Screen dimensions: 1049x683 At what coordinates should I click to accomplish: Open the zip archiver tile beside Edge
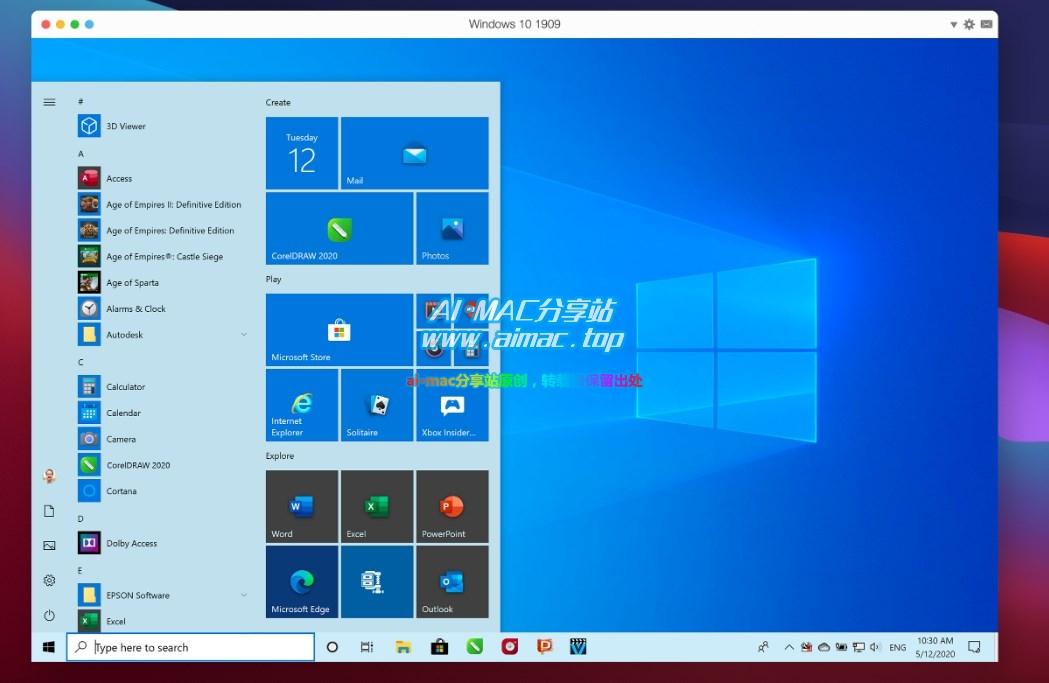pos(377,581)
